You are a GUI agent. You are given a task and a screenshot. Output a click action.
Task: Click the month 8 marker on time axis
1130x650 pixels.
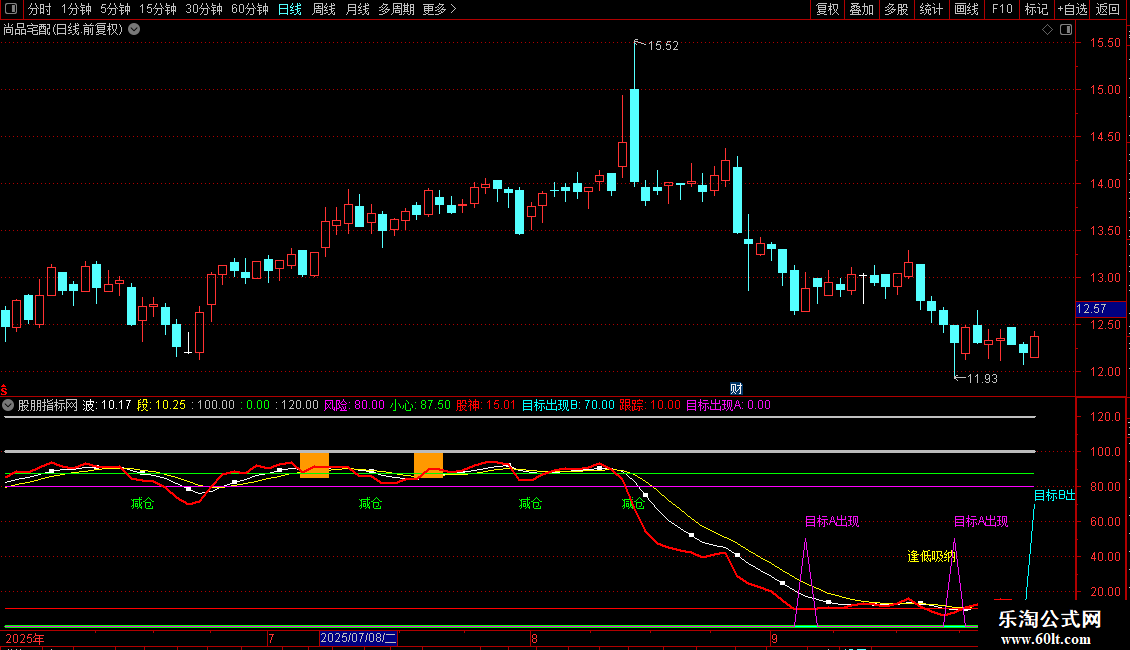[534, 638]
